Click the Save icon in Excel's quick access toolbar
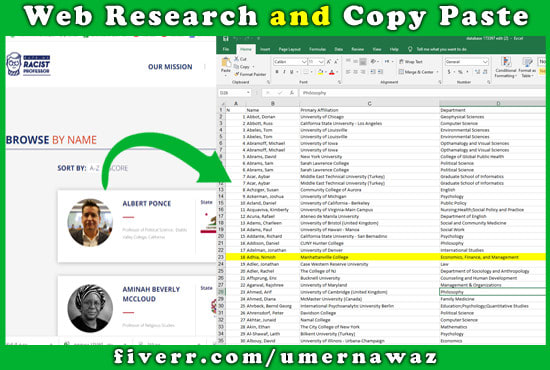Image resolution: width=550 pixels, height=370 pixels. pyautogui.click(x=226, y=39)
